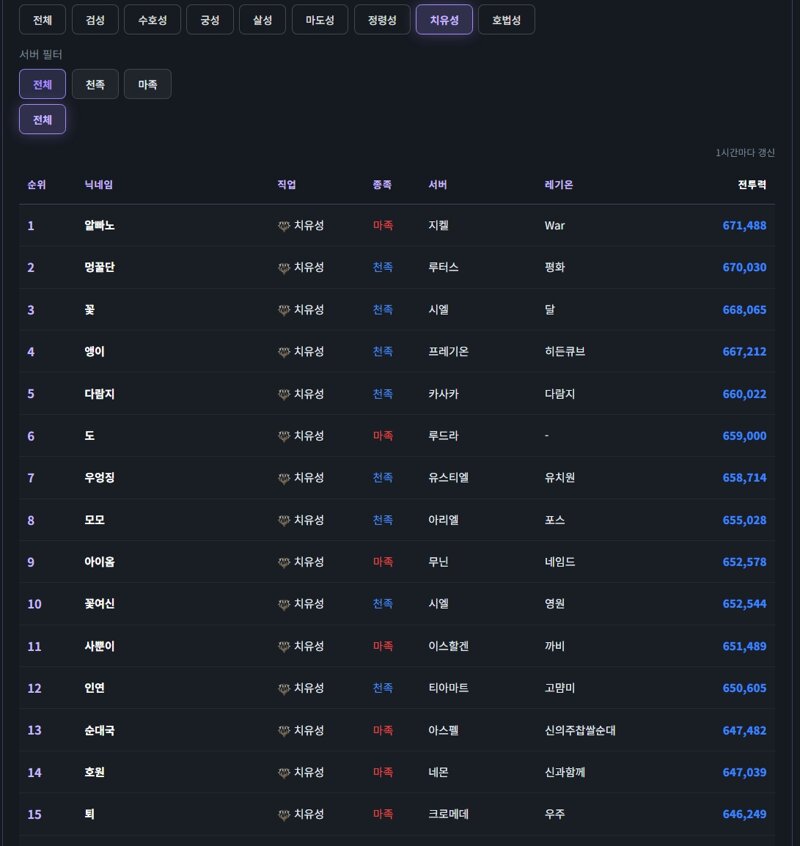Click the class icon in 앵이's row
The height and width of the screenshot is (846, 800).
[284, 352]
